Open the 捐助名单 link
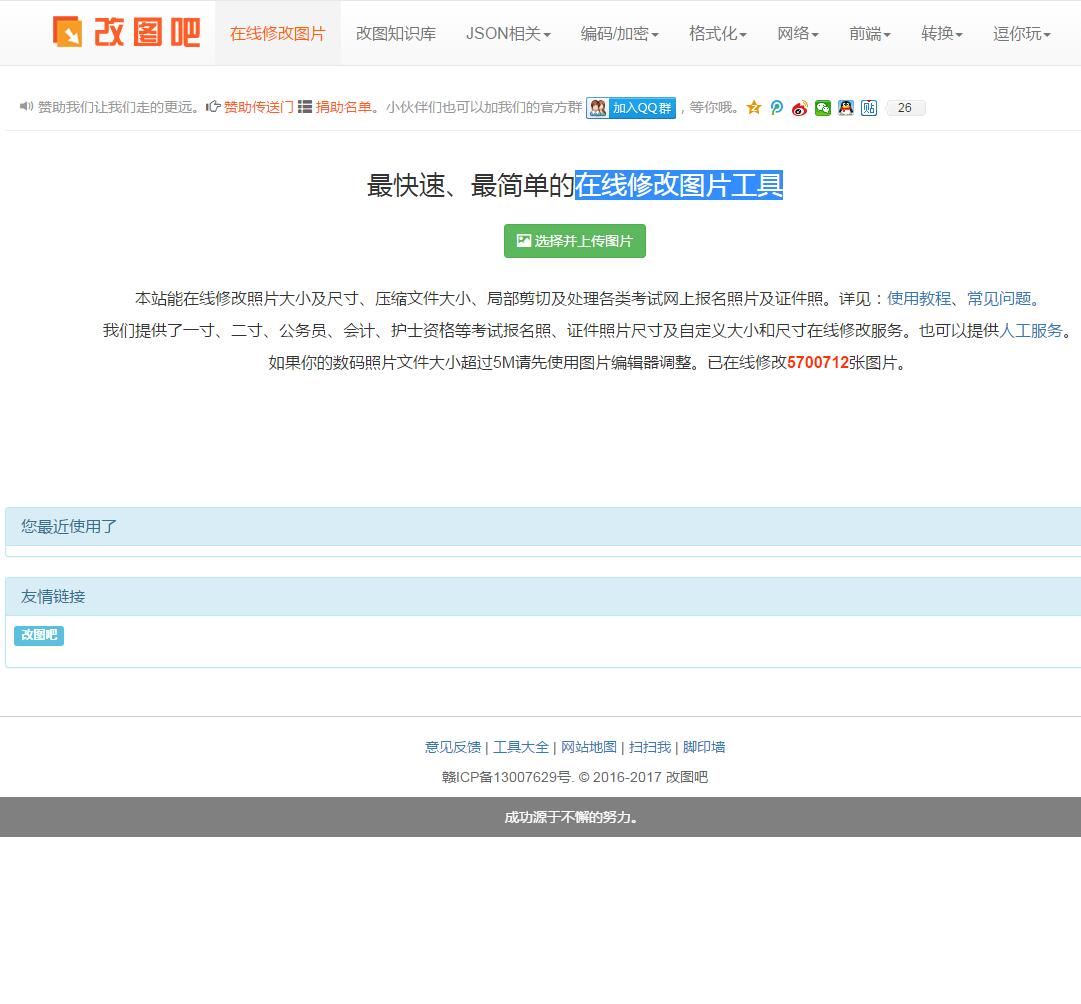 click(x=343, y=108)
